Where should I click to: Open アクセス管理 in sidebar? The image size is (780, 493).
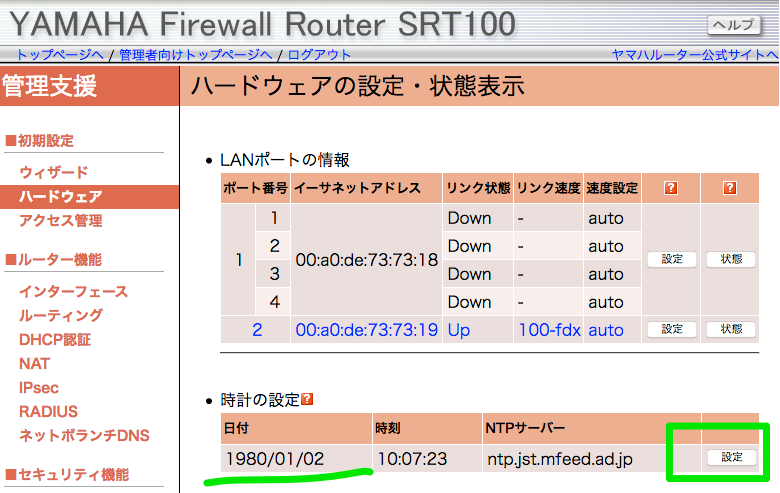pos(61,220)
